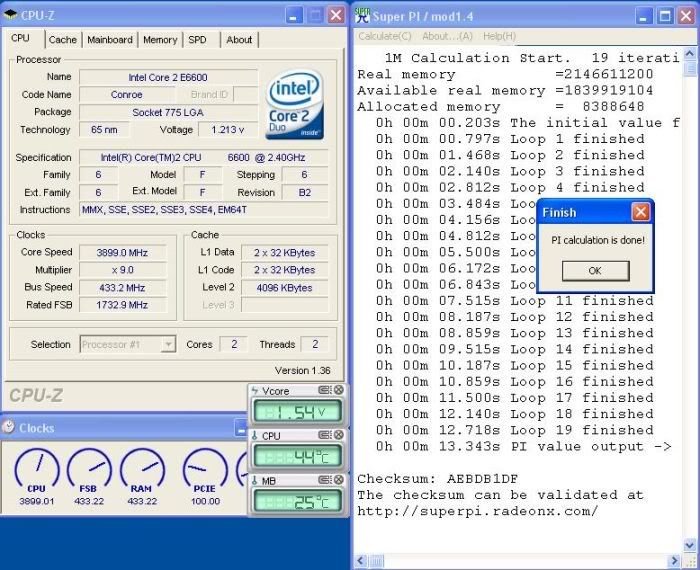700x570 pixels.
Task: Open the Calculate(C) menu in Super PI
Action: [x=385, y=36]
